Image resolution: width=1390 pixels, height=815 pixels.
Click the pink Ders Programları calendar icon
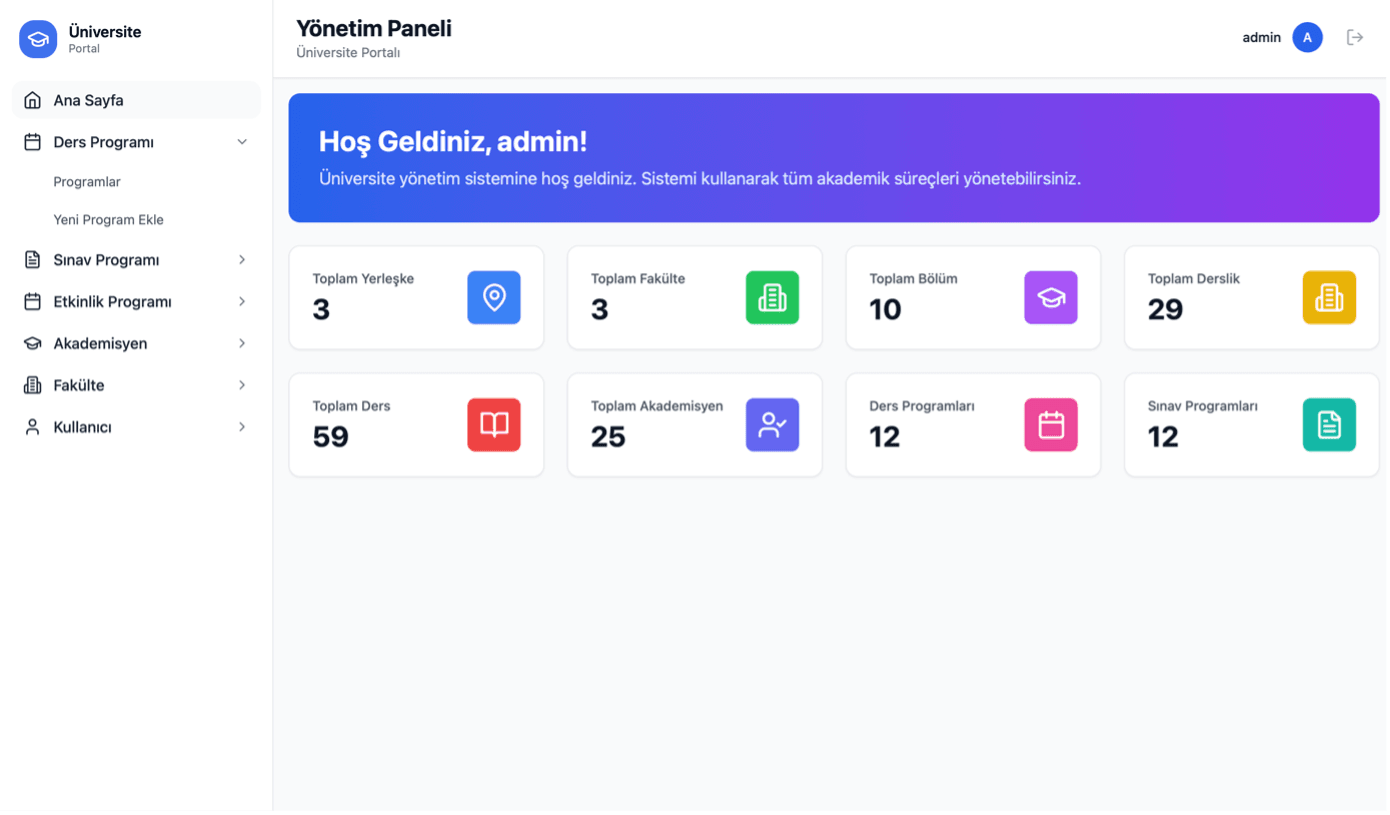tap(1051, 424)
